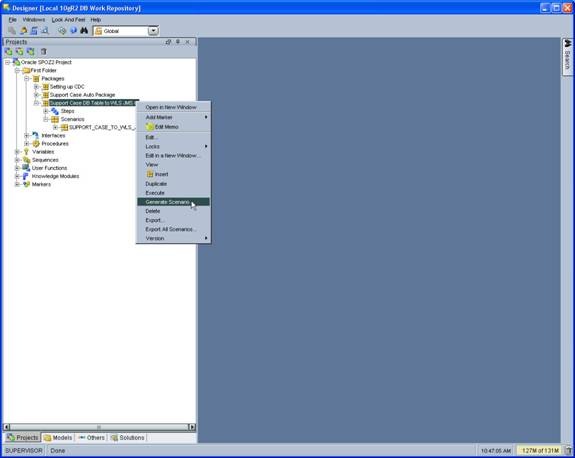Open the File menu

click(x=12, y=19)
